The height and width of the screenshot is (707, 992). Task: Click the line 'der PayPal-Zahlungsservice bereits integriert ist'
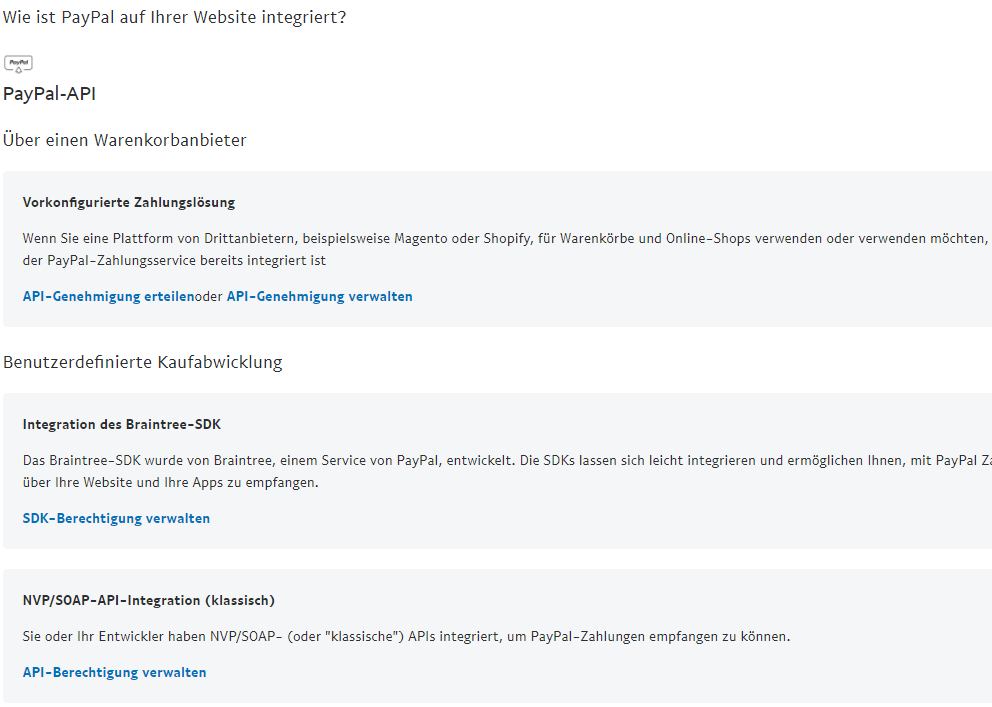(175, 261)
